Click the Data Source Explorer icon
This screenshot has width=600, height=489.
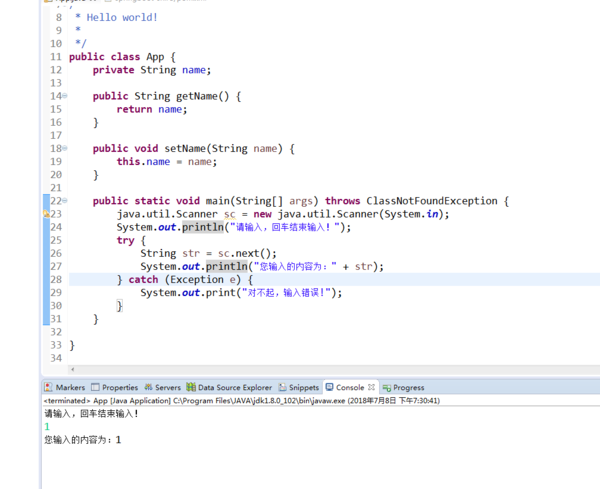pos(191,387)
